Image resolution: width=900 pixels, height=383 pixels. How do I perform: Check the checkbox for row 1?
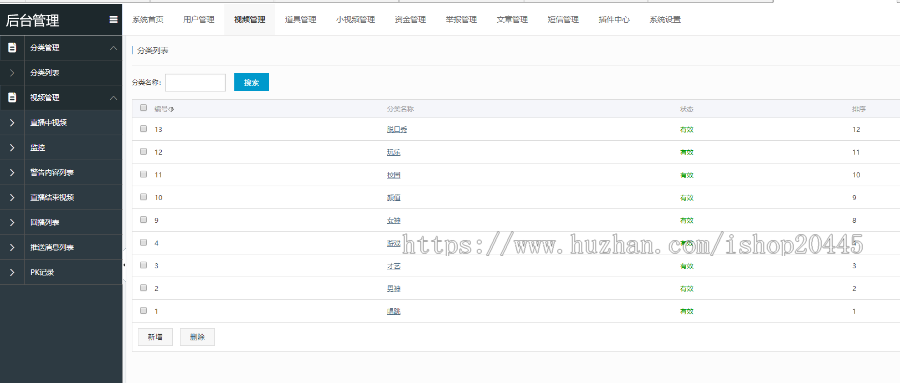tap(143, 310)
